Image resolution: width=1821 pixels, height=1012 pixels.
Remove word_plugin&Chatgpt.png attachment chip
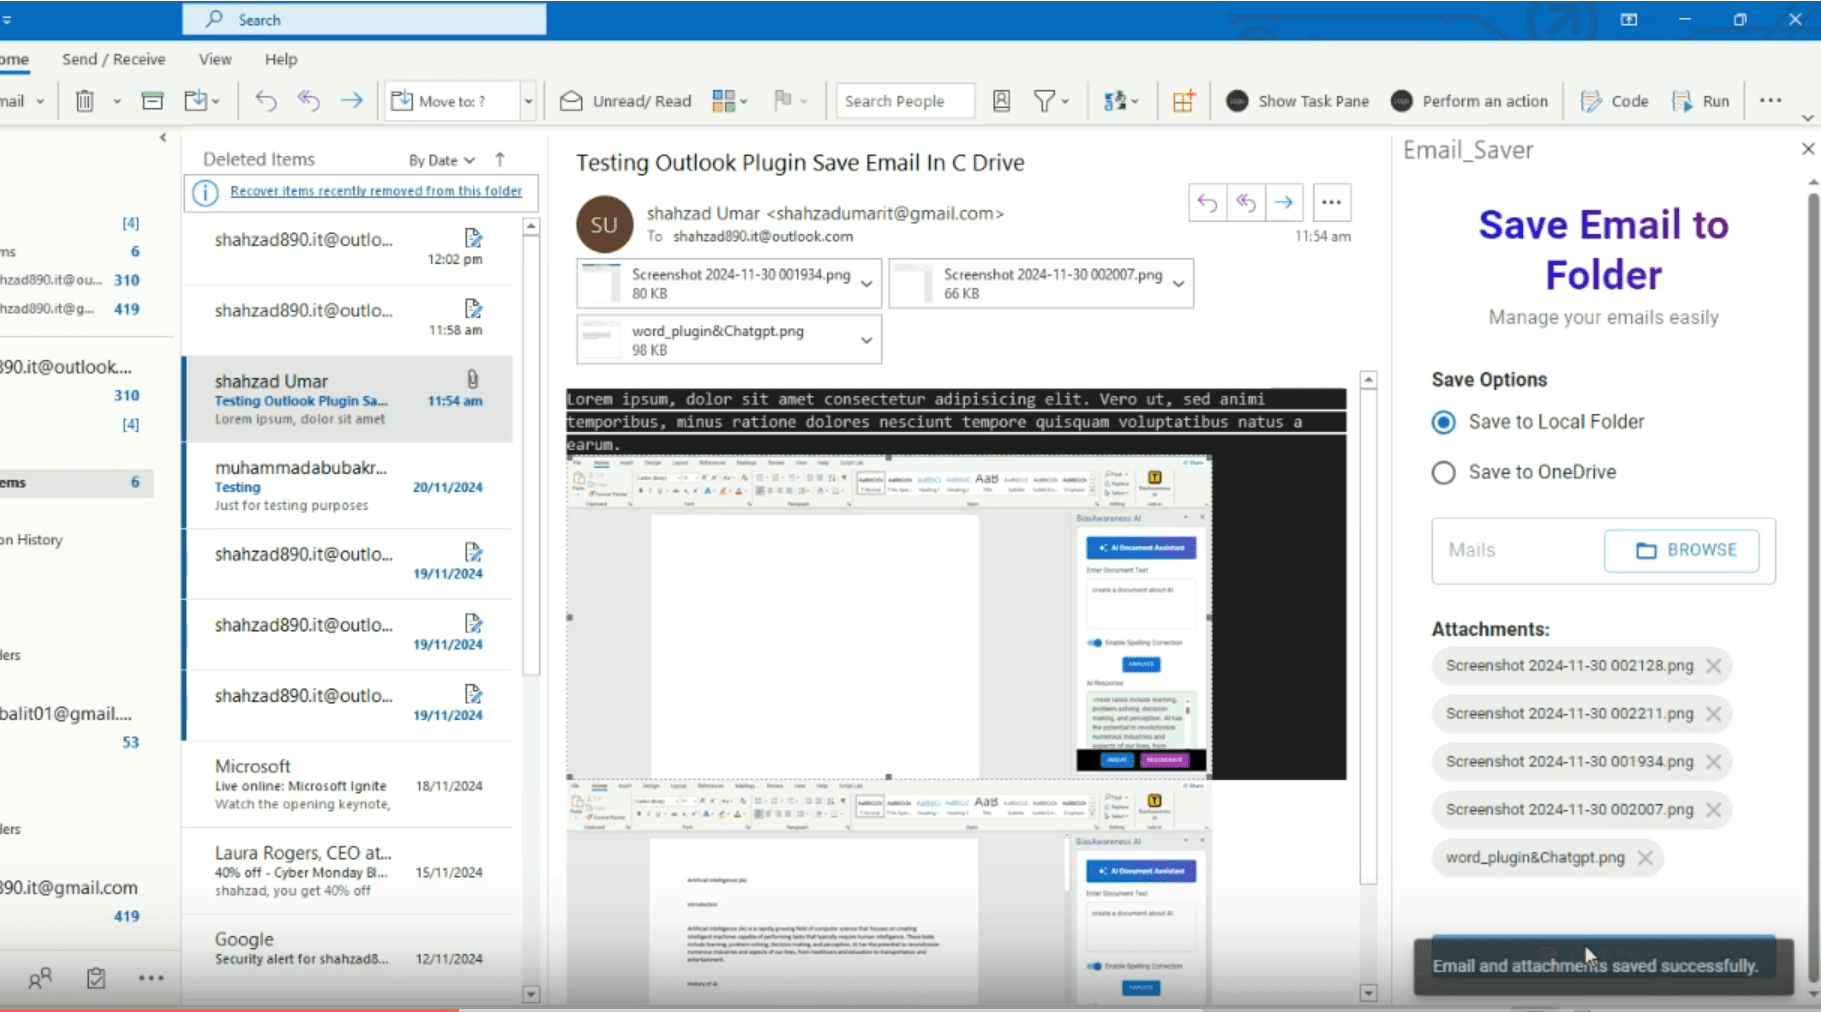[x=1645, y=858]
